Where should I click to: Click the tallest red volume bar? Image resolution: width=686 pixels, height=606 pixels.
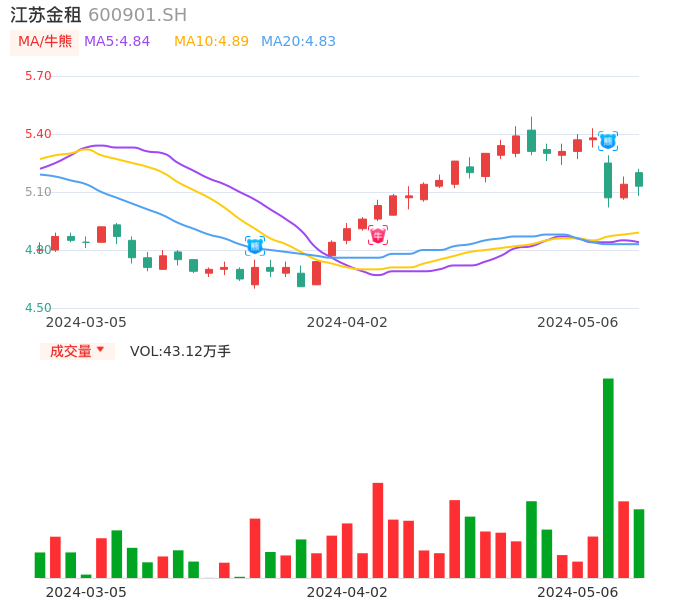[378, 529]
